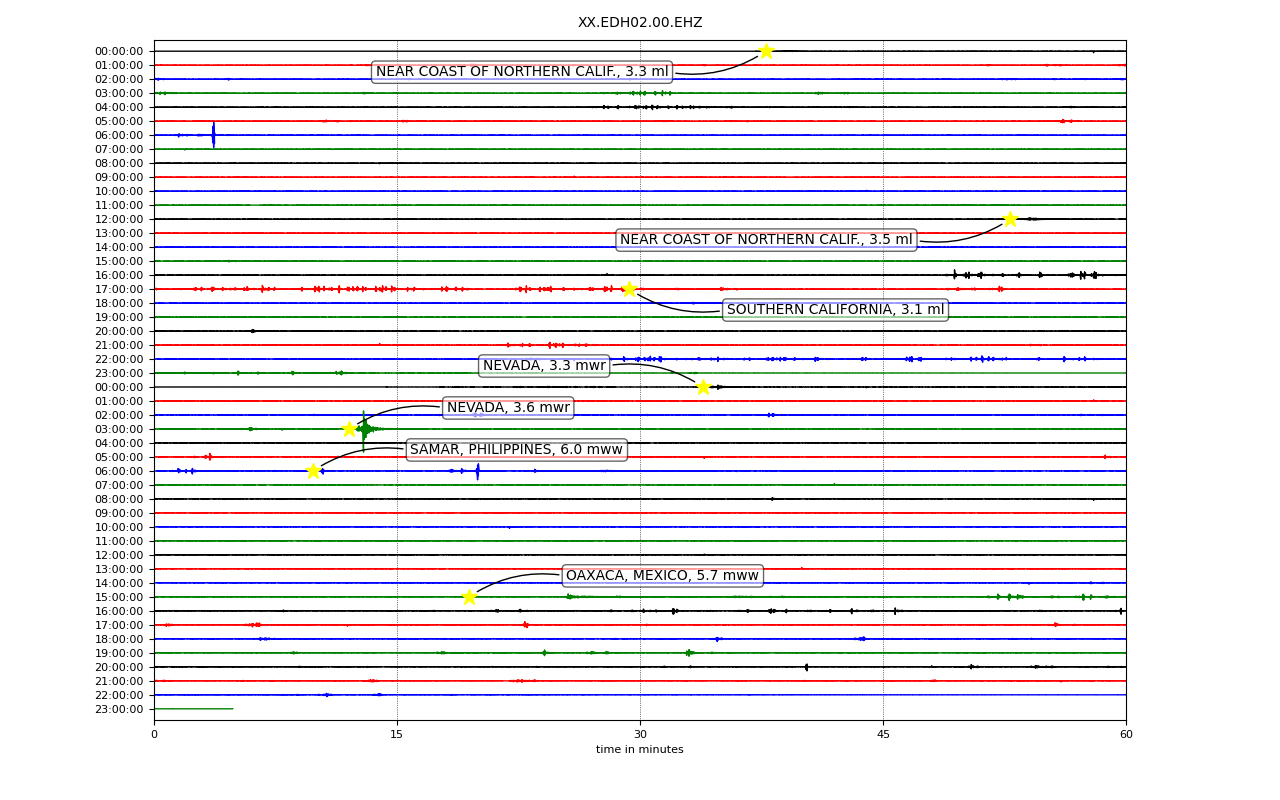The width and height of the screenshot is (1280, 800).
Task: Click the XX.EDH02.00.EHZ plot title
Action: point(640,22)
